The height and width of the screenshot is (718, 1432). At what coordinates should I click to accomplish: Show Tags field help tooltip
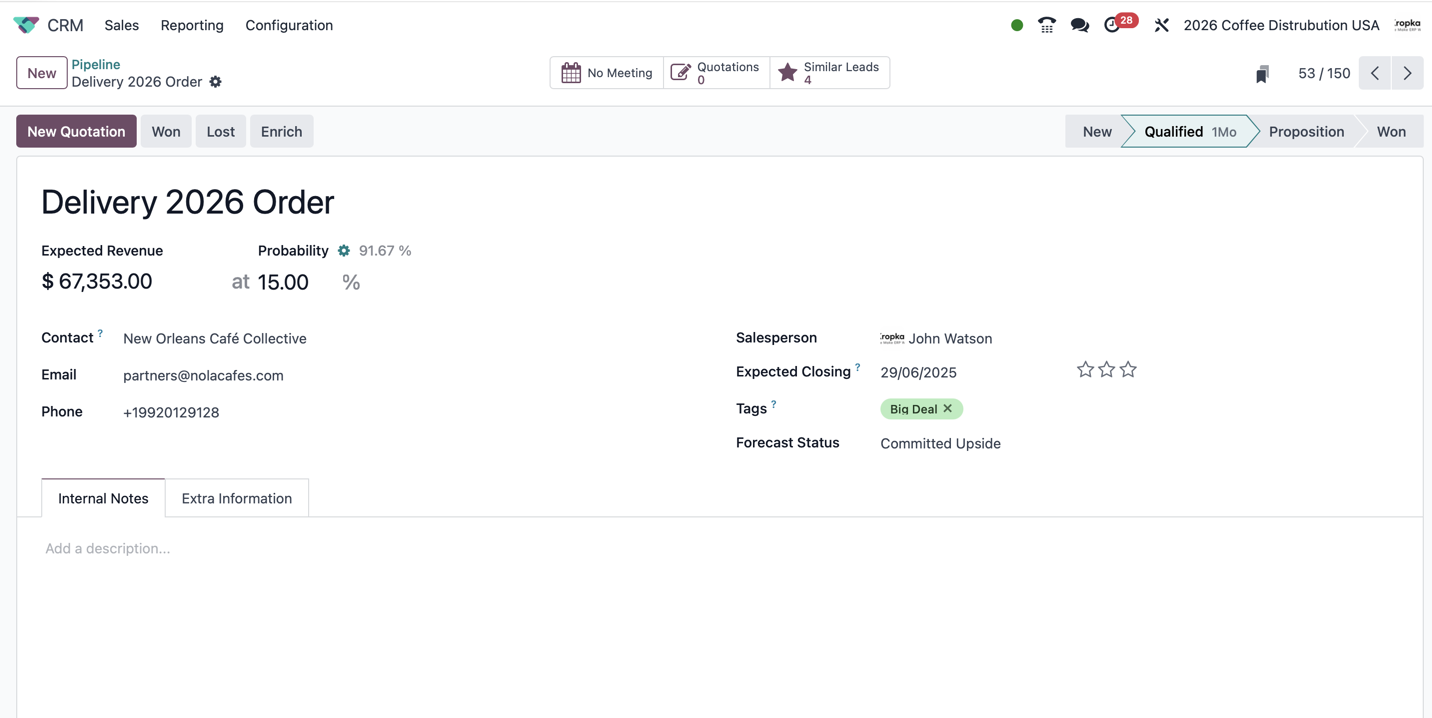pyautogui.click(x=773, y=405)
